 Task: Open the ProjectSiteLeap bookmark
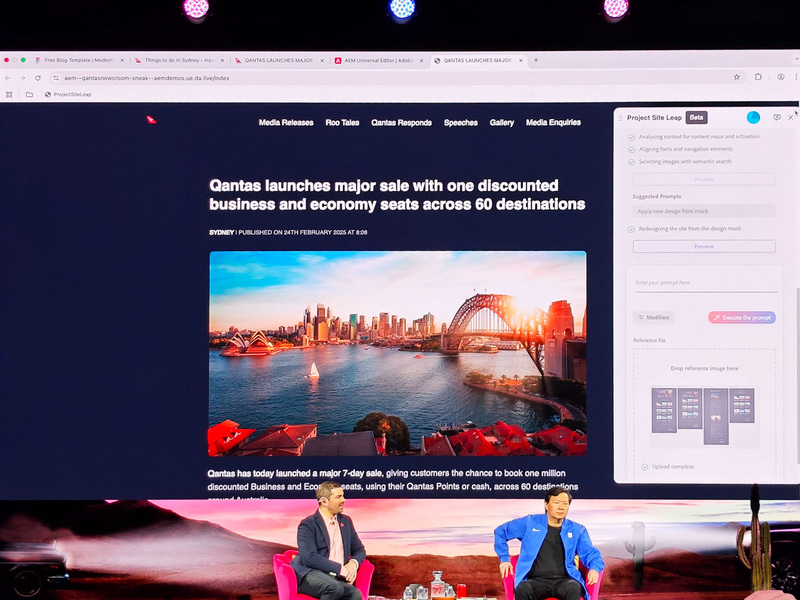68,94
